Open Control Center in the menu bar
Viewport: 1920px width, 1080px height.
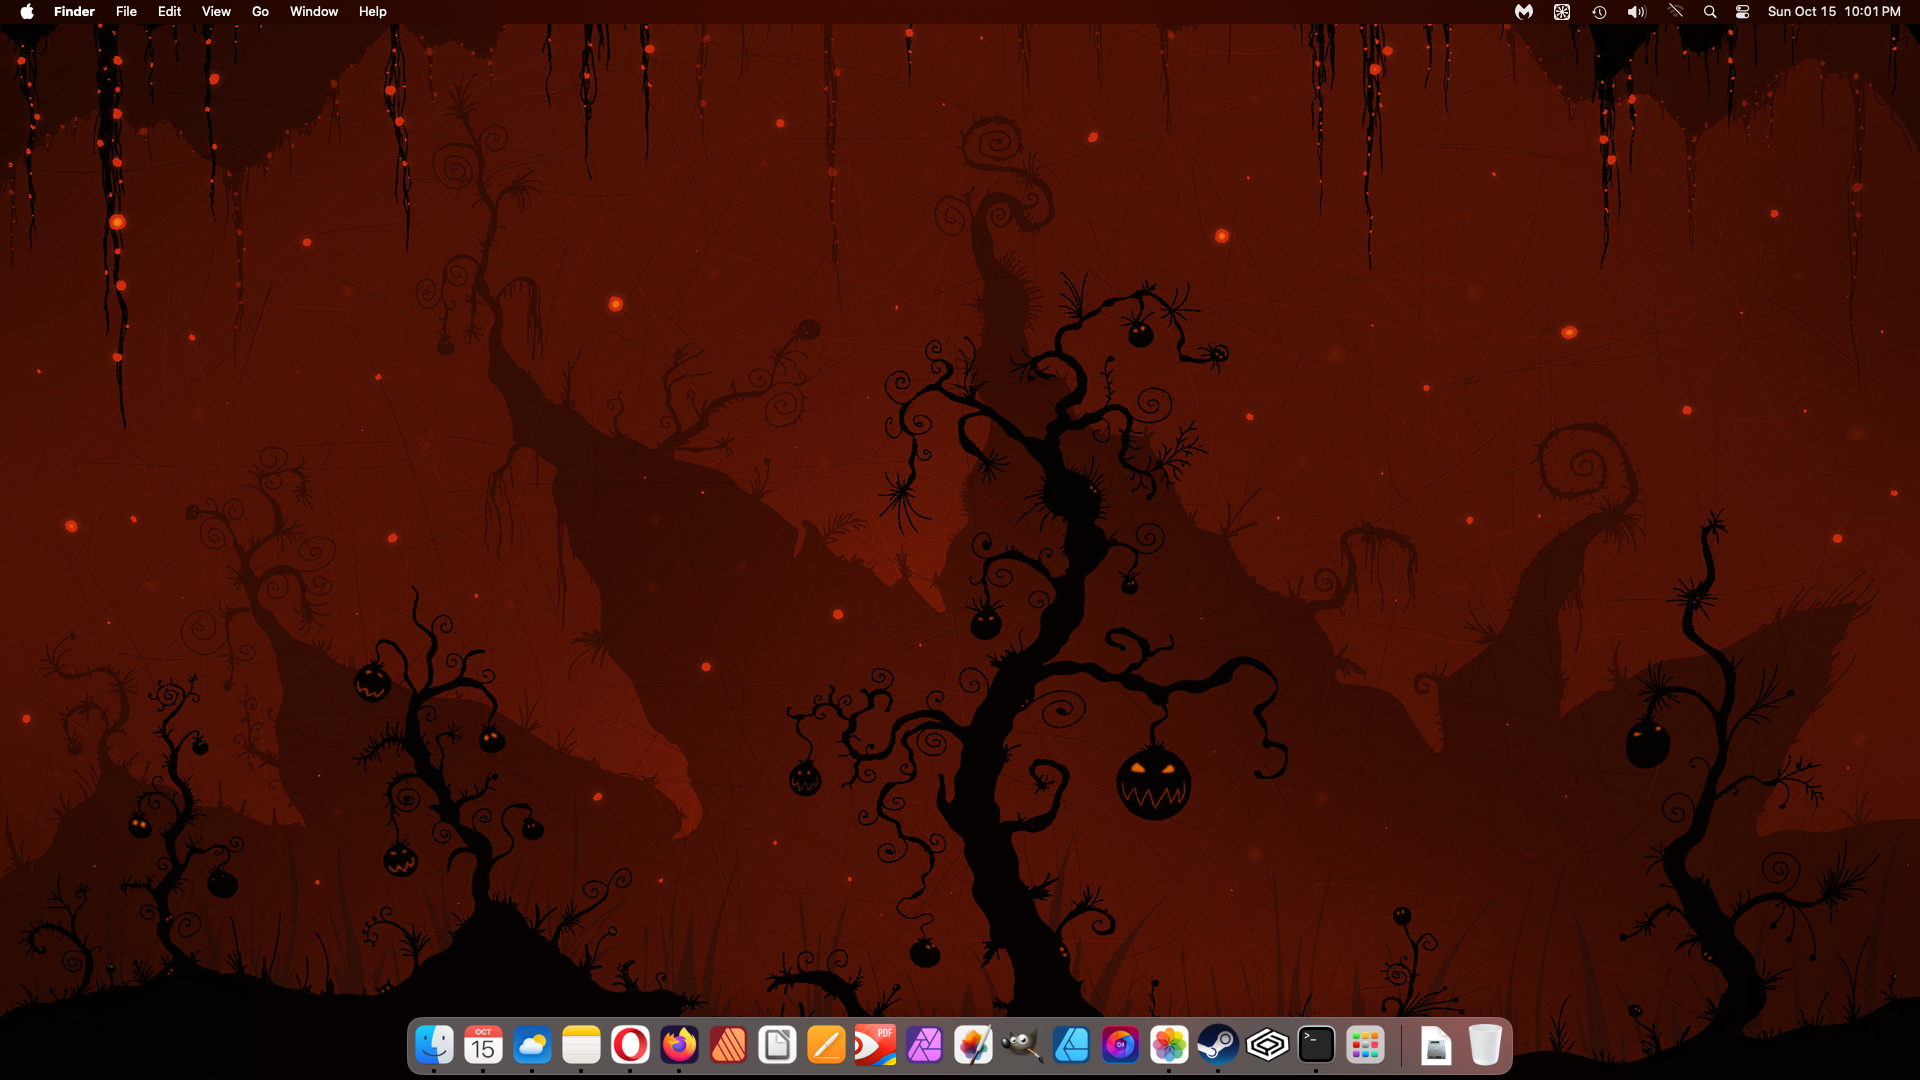pos(1742,12)
